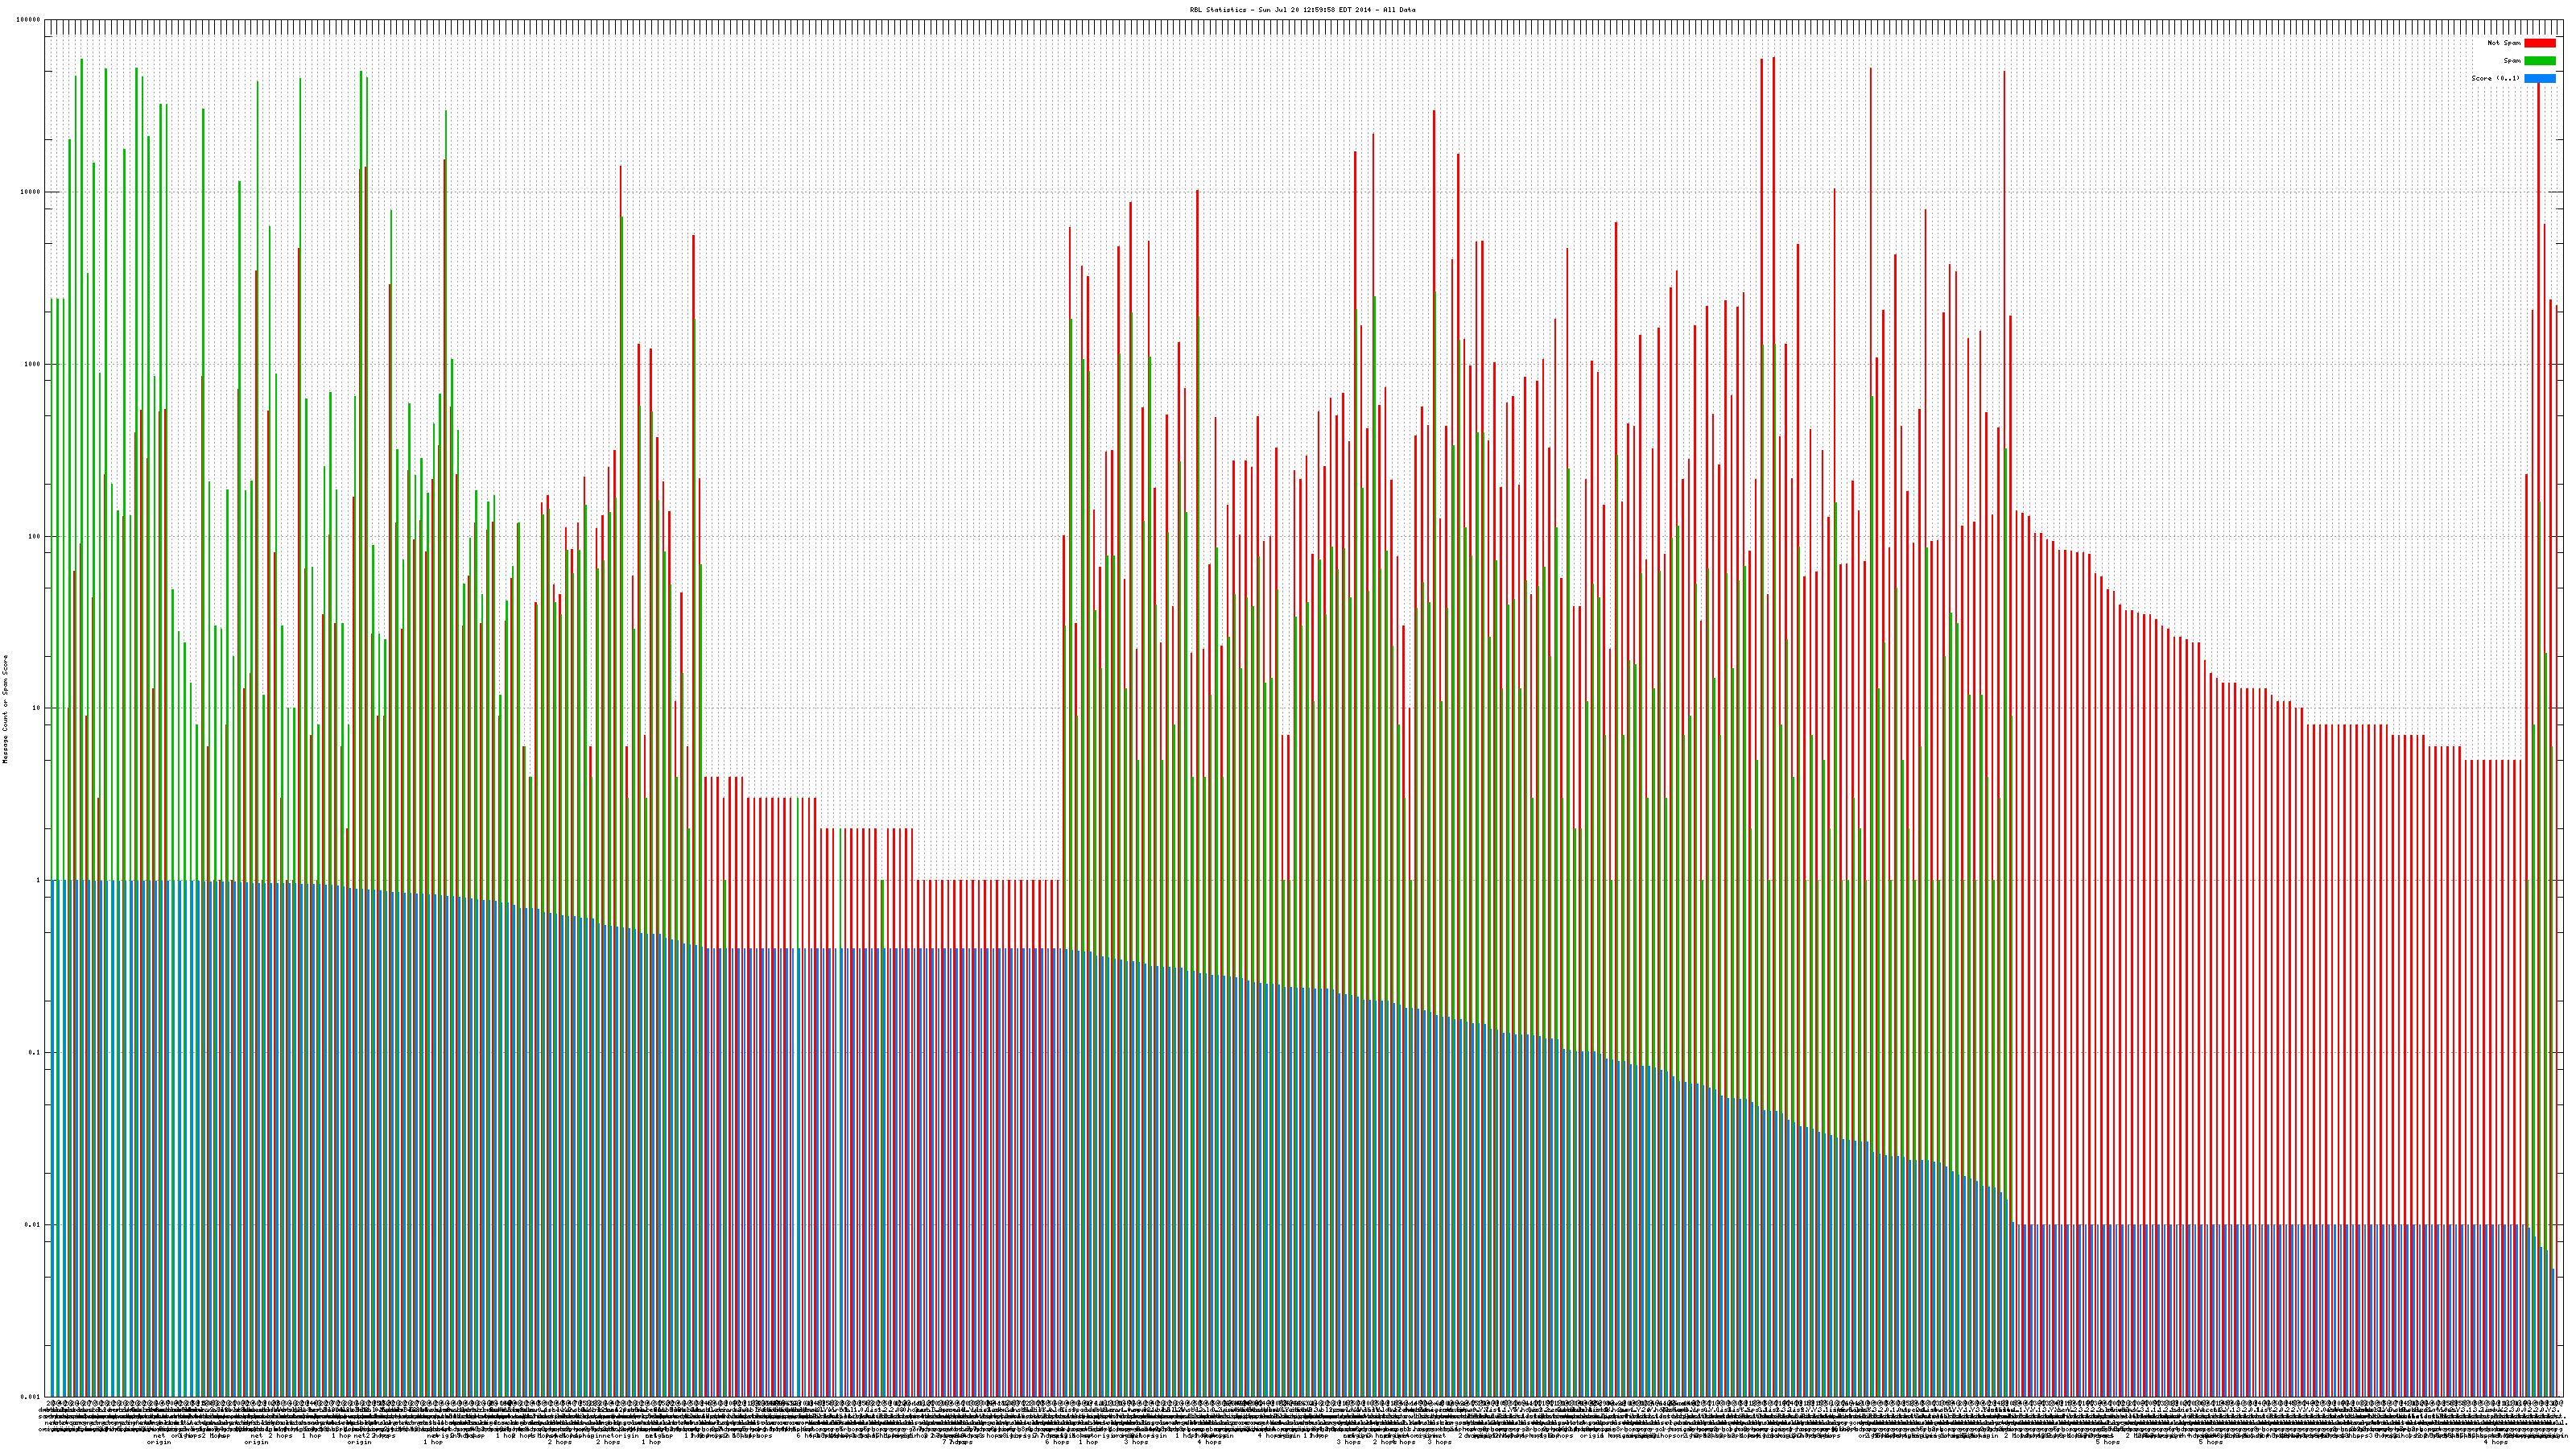Click the 0.1 y-axis tick label

point(35,1053)
